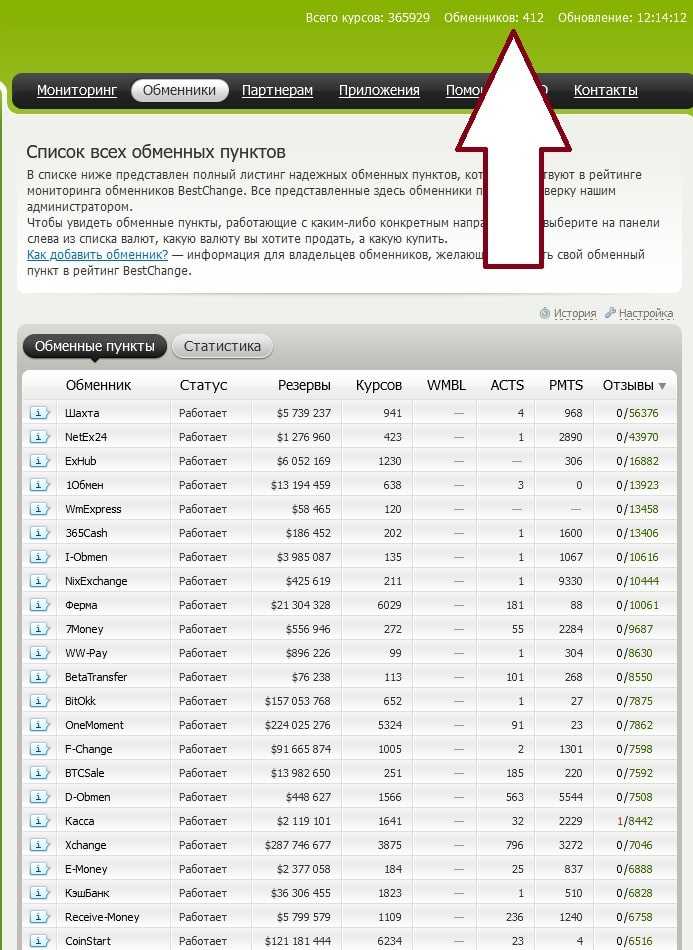Click the Xchange info icon
The width and height of the screenshot is (693, 950).
pos(39,845)
